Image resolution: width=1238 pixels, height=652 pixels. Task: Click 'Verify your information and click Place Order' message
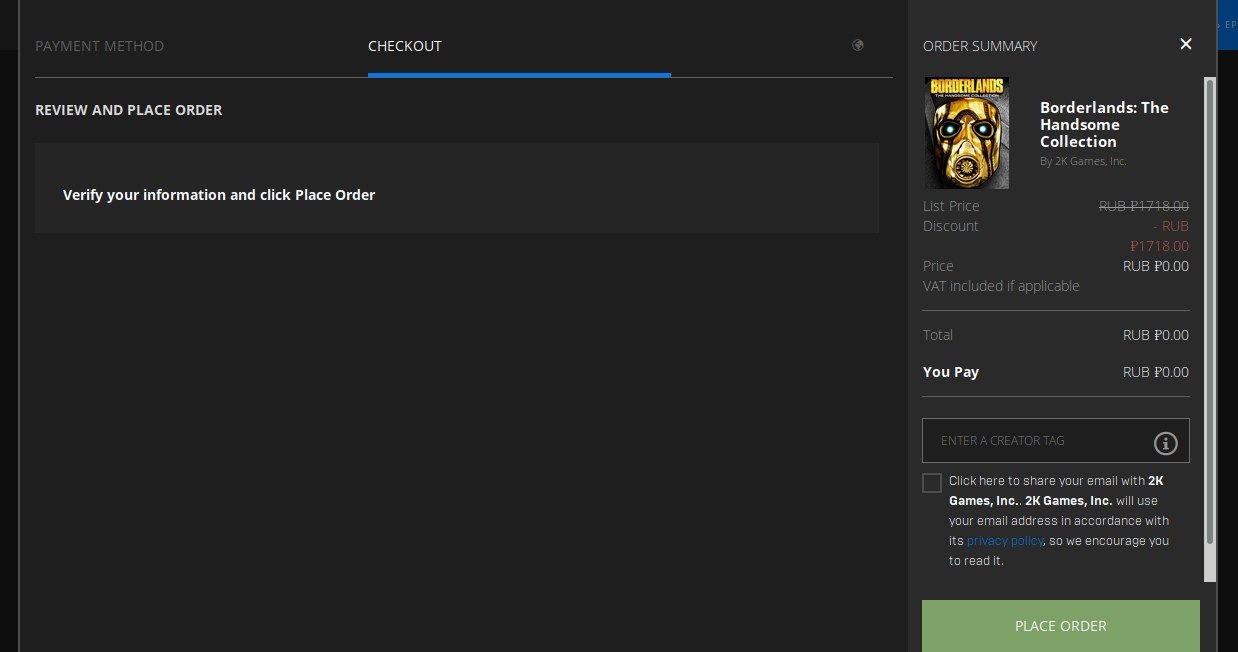[219, 195]
